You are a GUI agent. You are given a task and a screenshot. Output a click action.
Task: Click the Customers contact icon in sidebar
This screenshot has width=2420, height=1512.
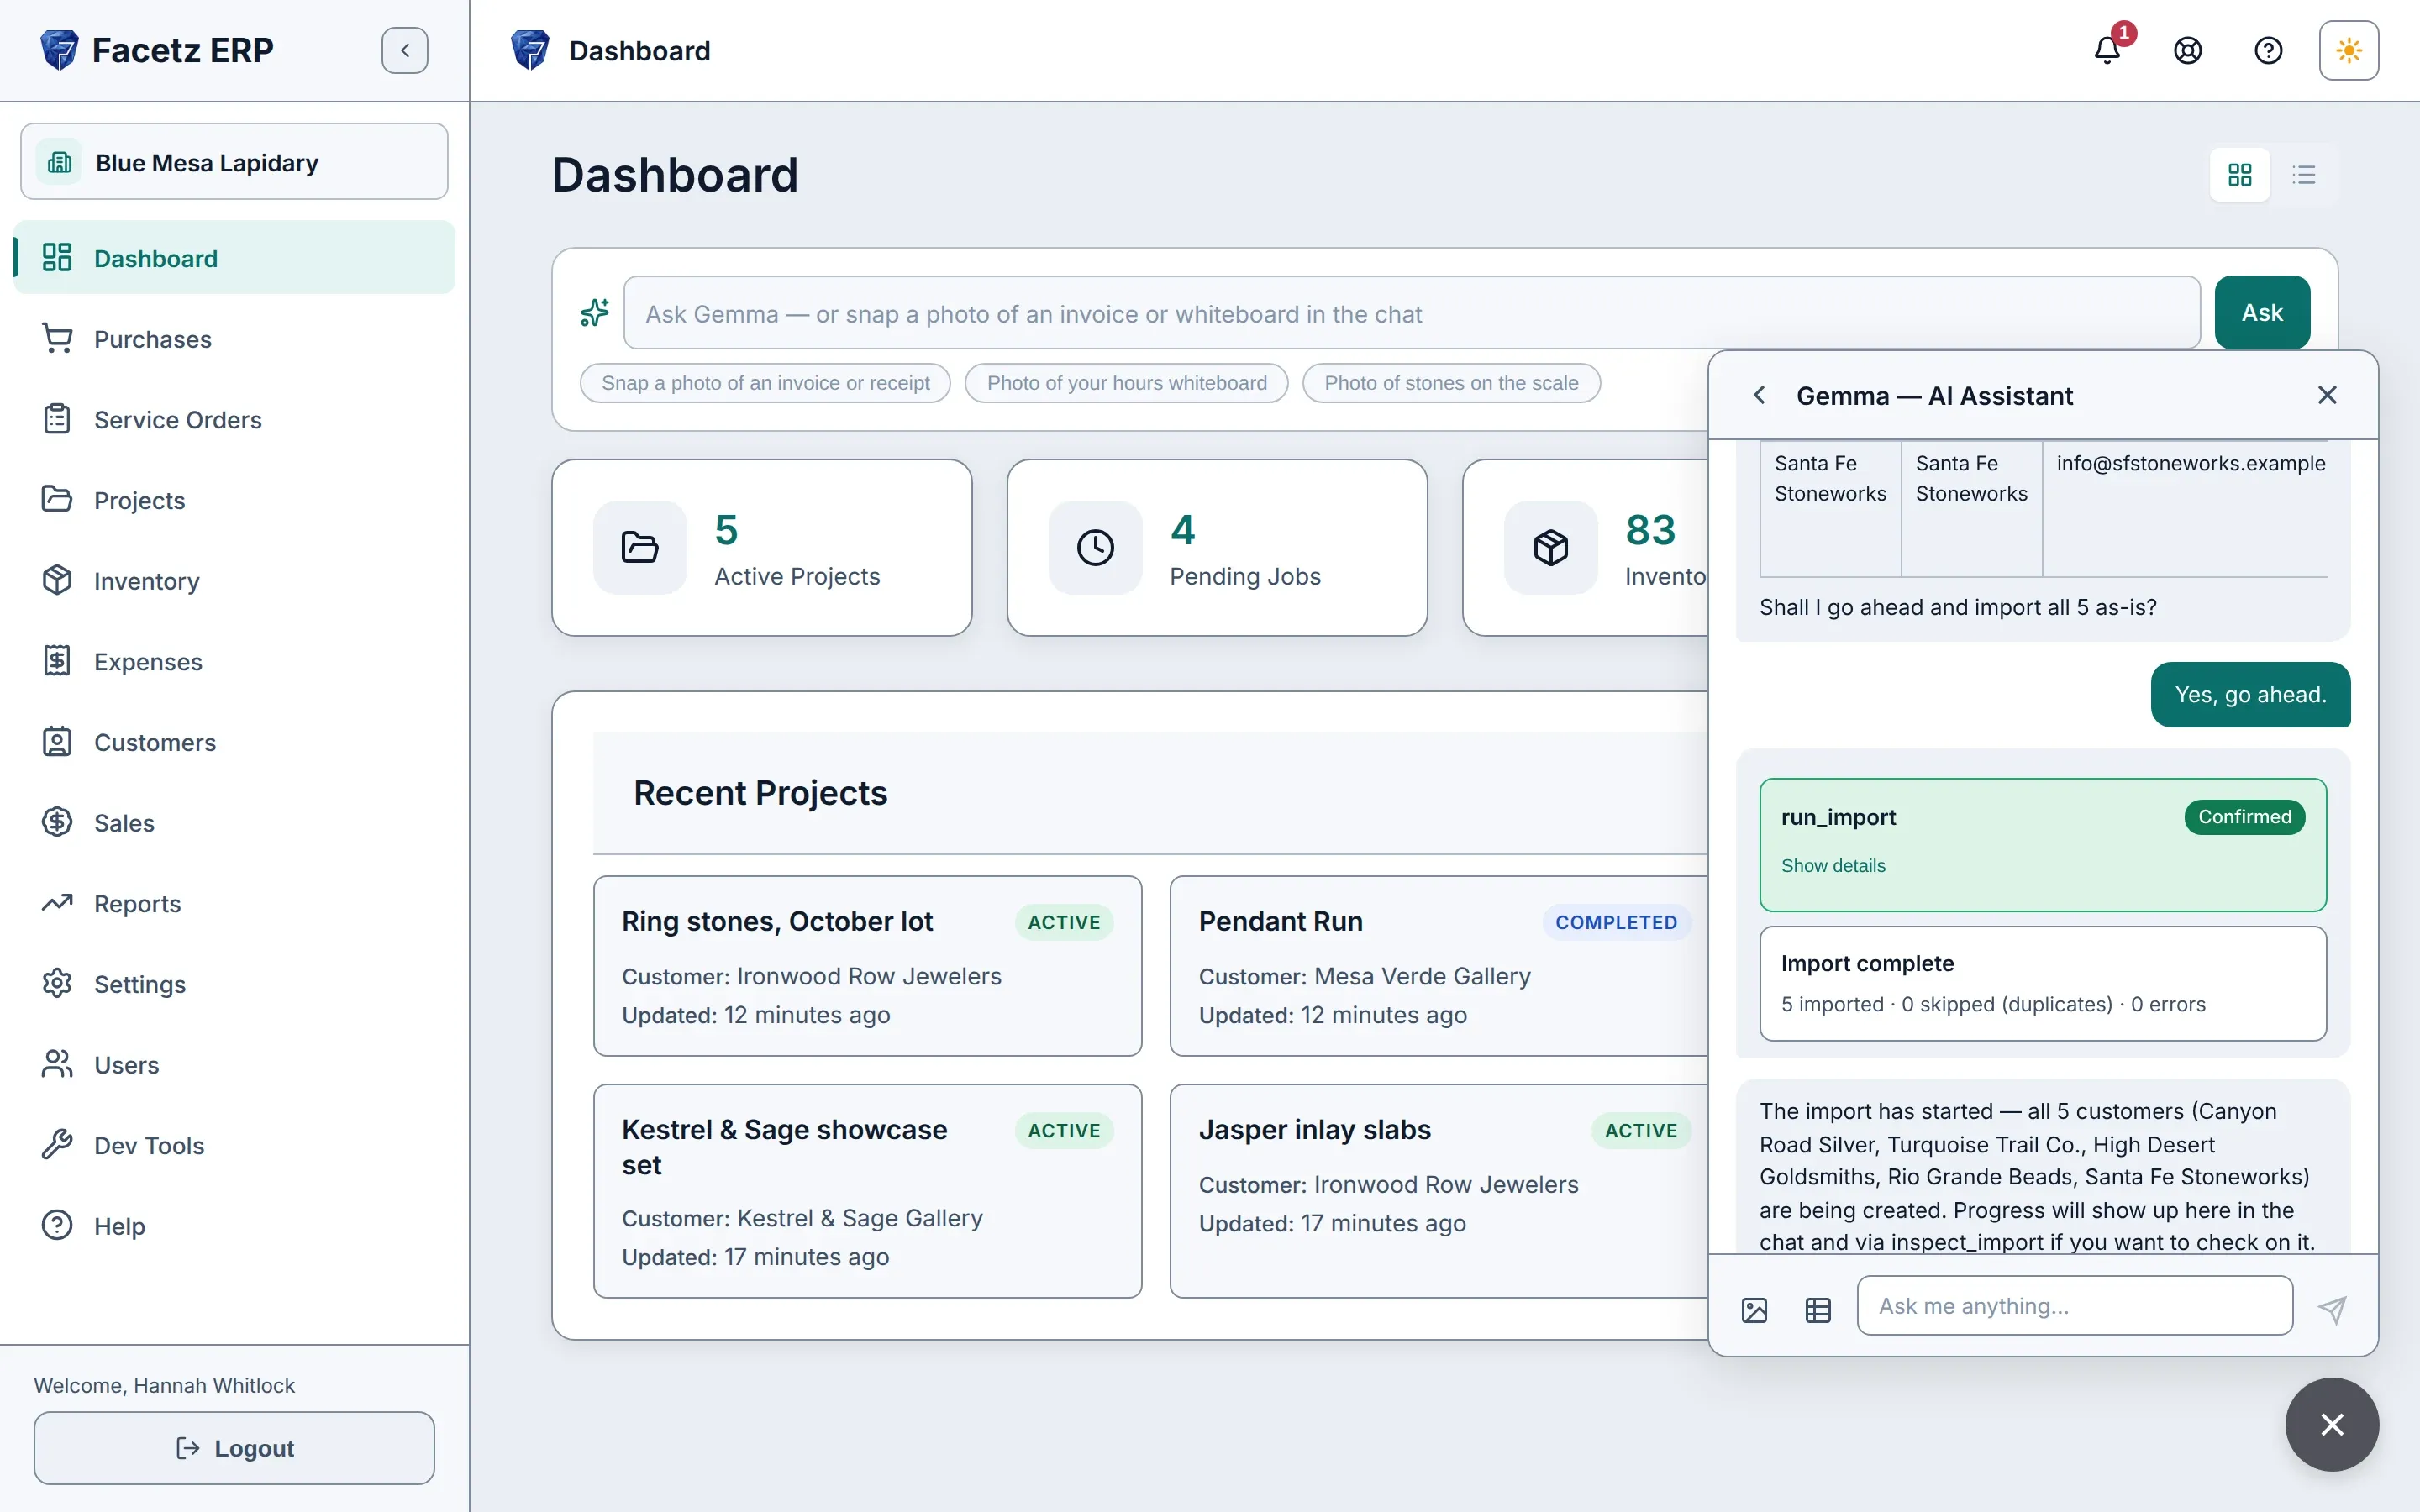click(57, 742)
